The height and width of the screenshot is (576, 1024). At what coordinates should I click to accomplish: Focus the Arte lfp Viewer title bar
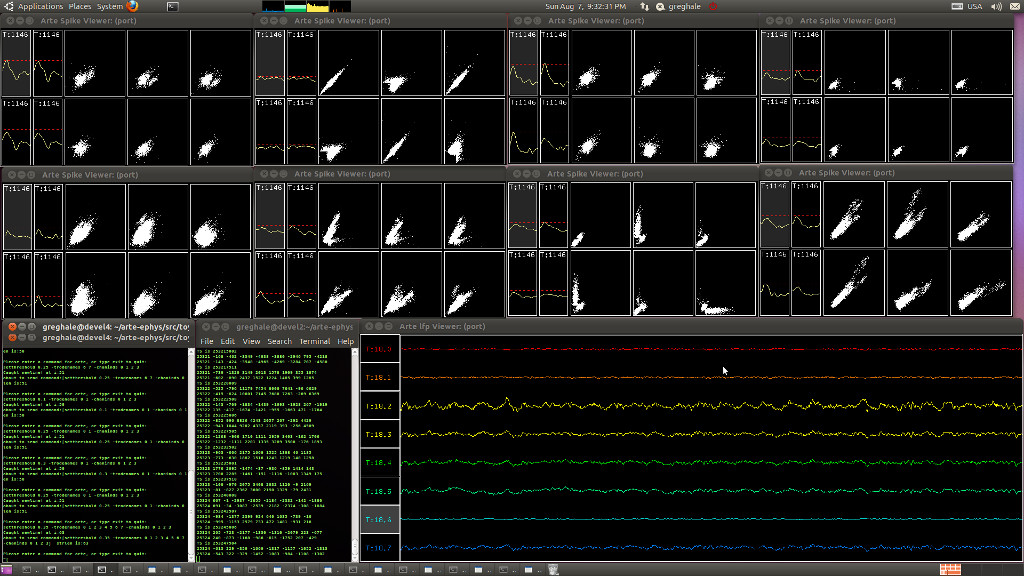coord(691,327)
